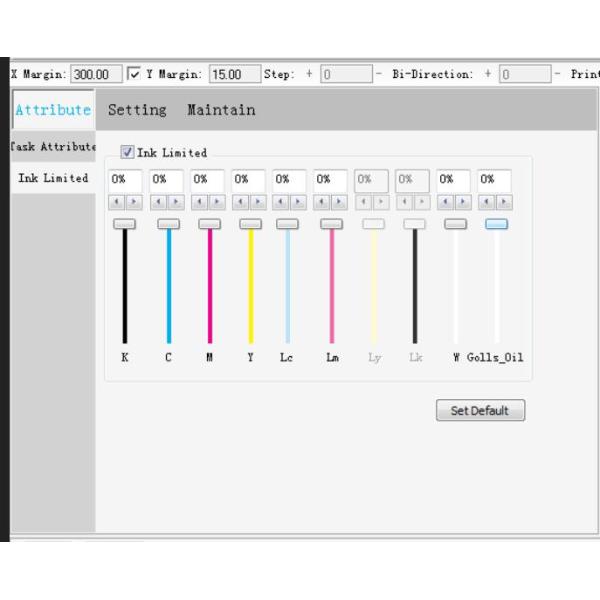
Task: Click the black K ink slider handle
Action: [125, 224]
